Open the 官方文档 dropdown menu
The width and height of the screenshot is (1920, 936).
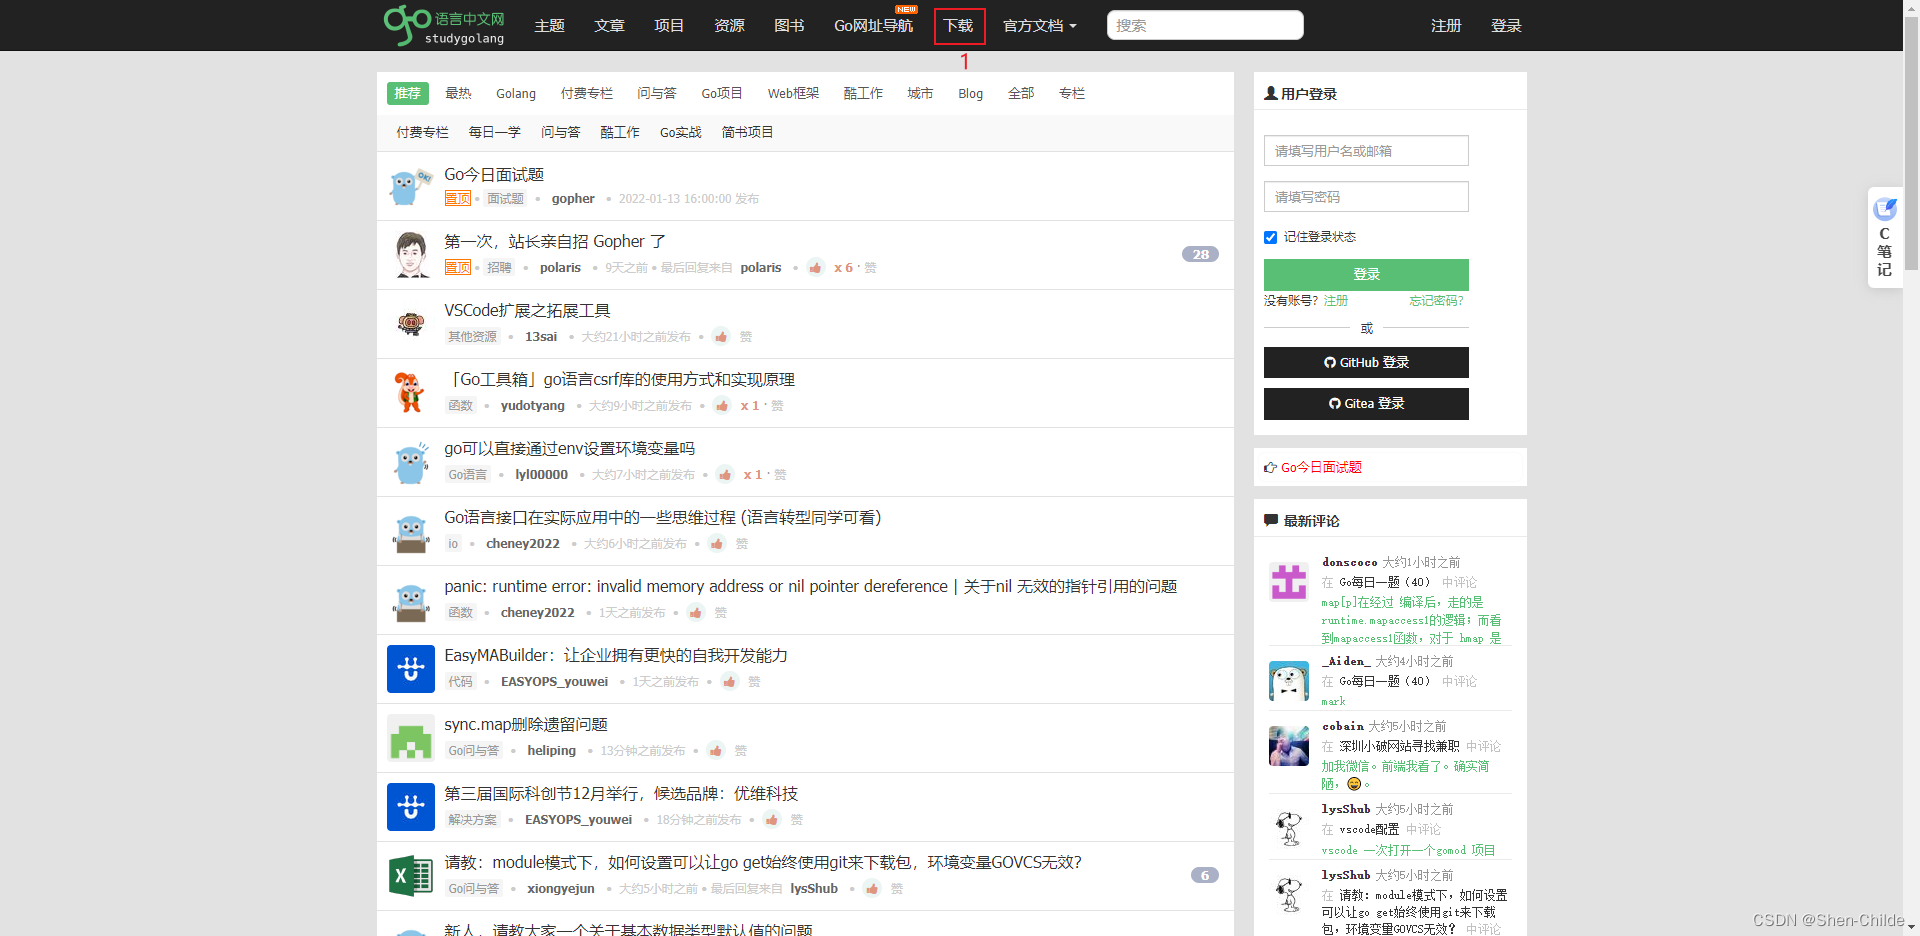point(1039,25)
